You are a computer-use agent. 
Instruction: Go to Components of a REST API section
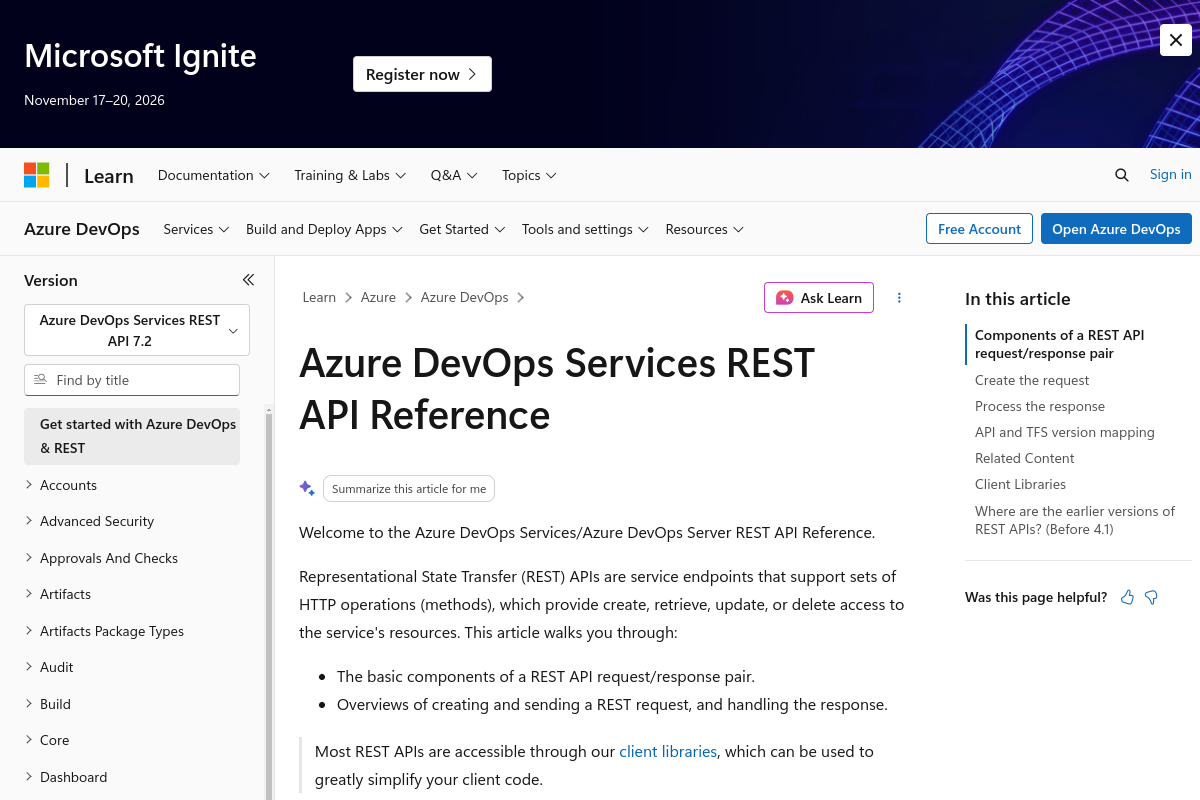[x=1060, y=344]
